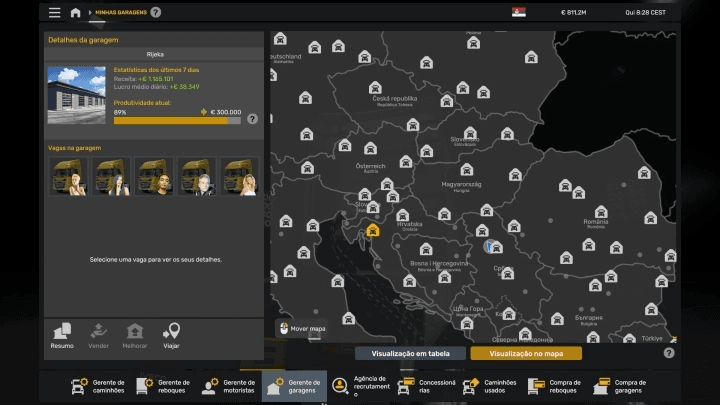The height and width of the screenshot is (405, 720).
Task: Click the Minhas Garagens breadcrumb
Action: coord(121,12)
